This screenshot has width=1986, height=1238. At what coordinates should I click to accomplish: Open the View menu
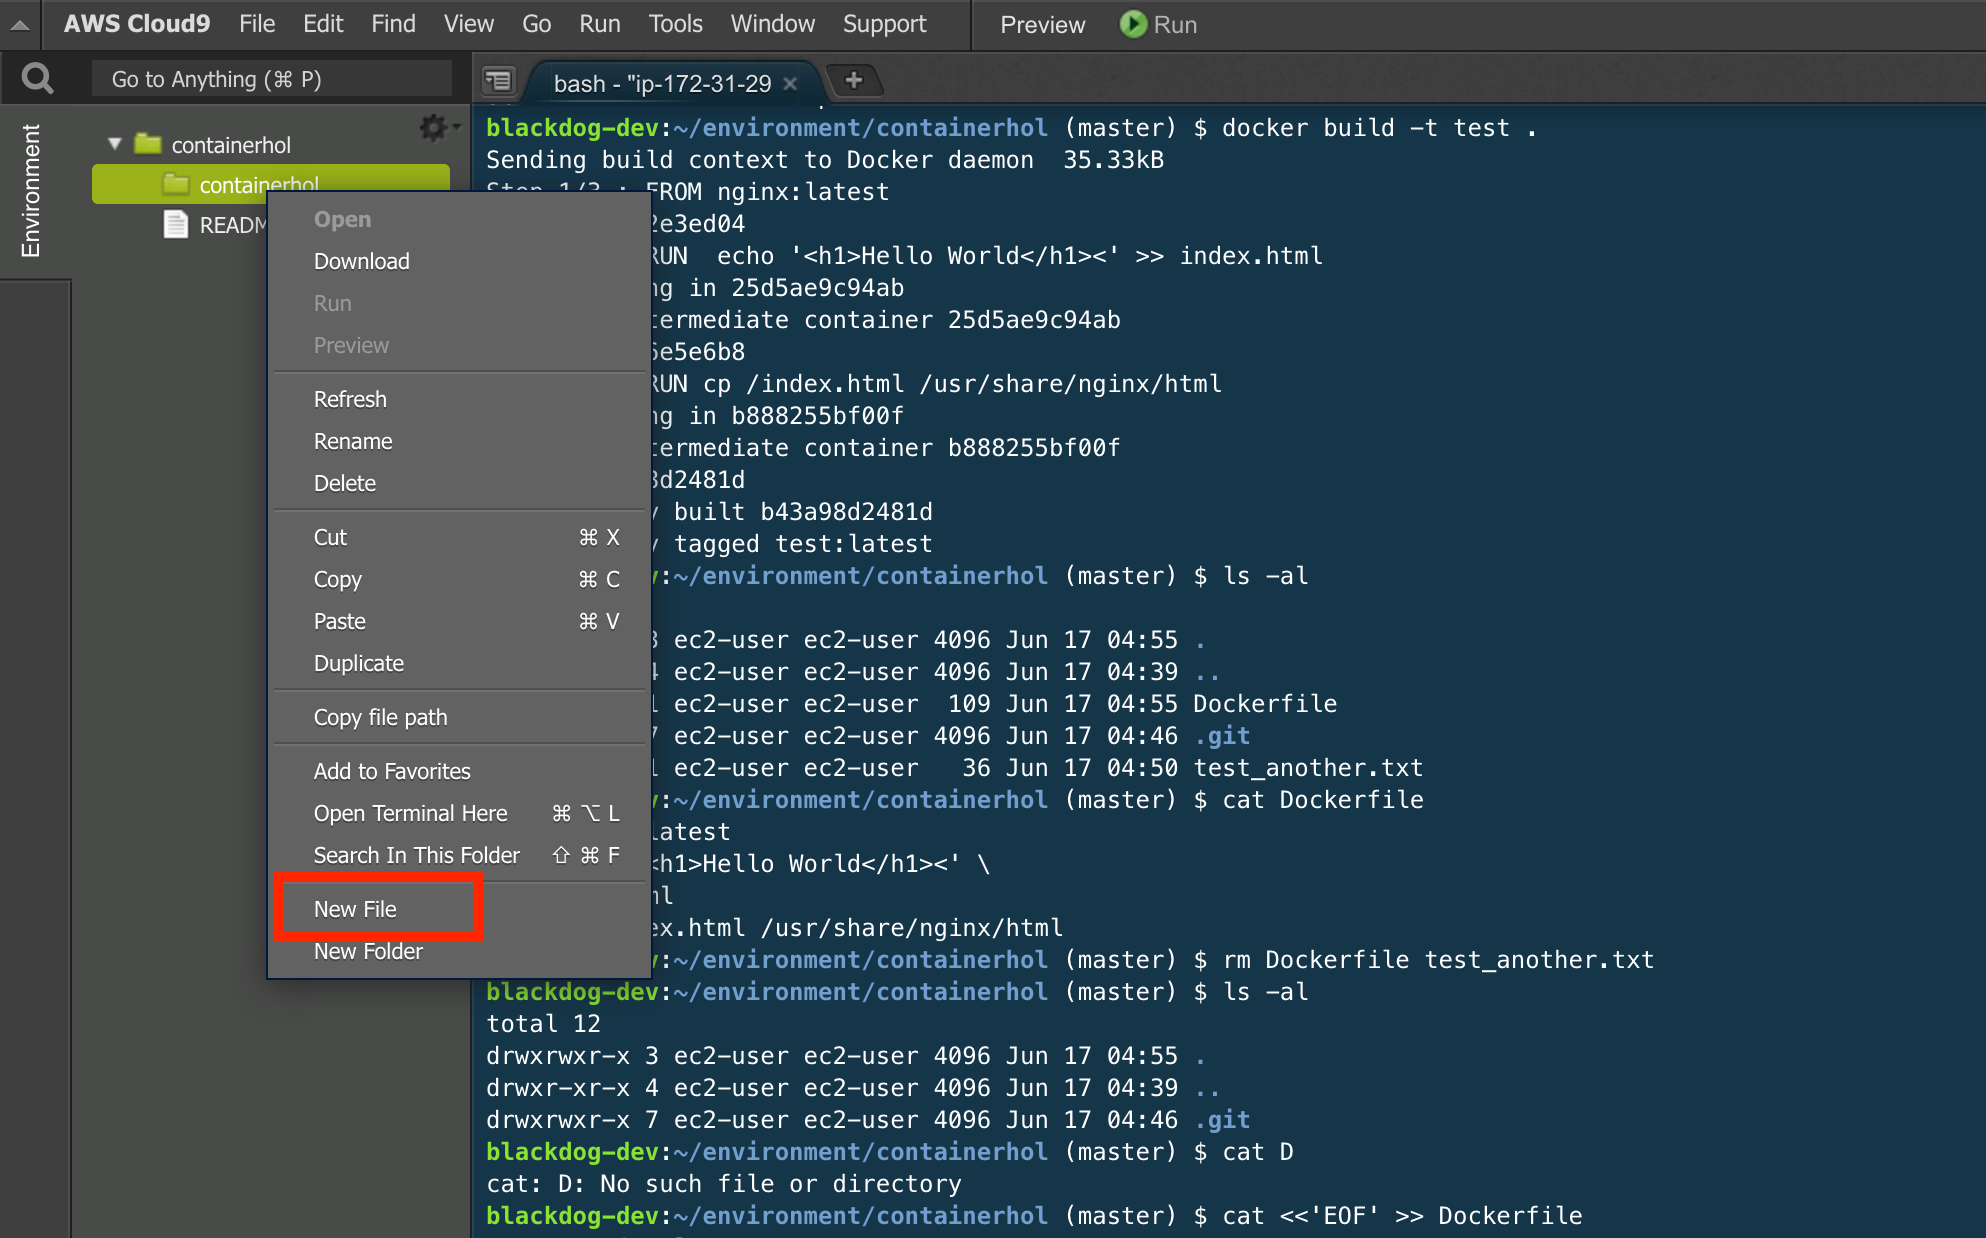coord(469,24)
